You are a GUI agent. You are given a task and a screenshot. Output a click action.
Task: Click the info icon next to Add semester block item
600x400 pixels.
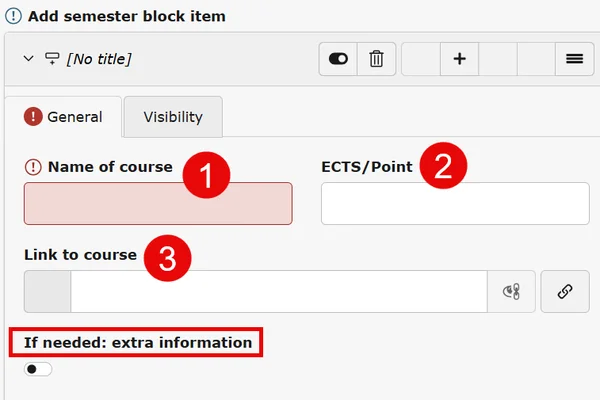tap(13, 16)
